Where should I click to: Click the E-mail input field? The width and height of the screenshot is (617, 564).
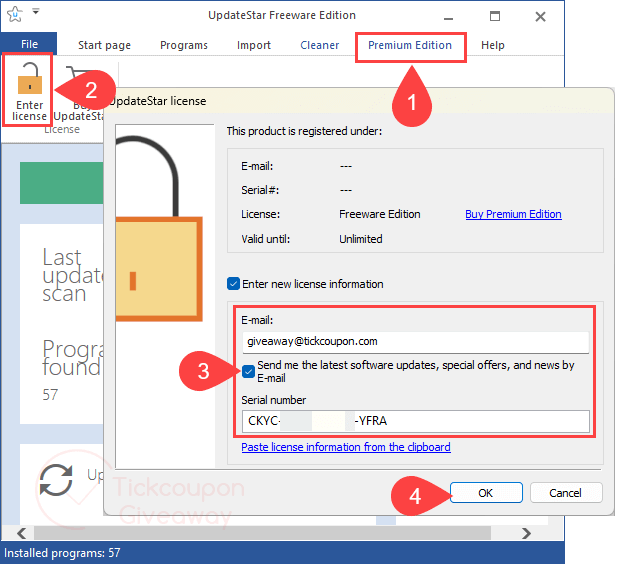(416, 342)
